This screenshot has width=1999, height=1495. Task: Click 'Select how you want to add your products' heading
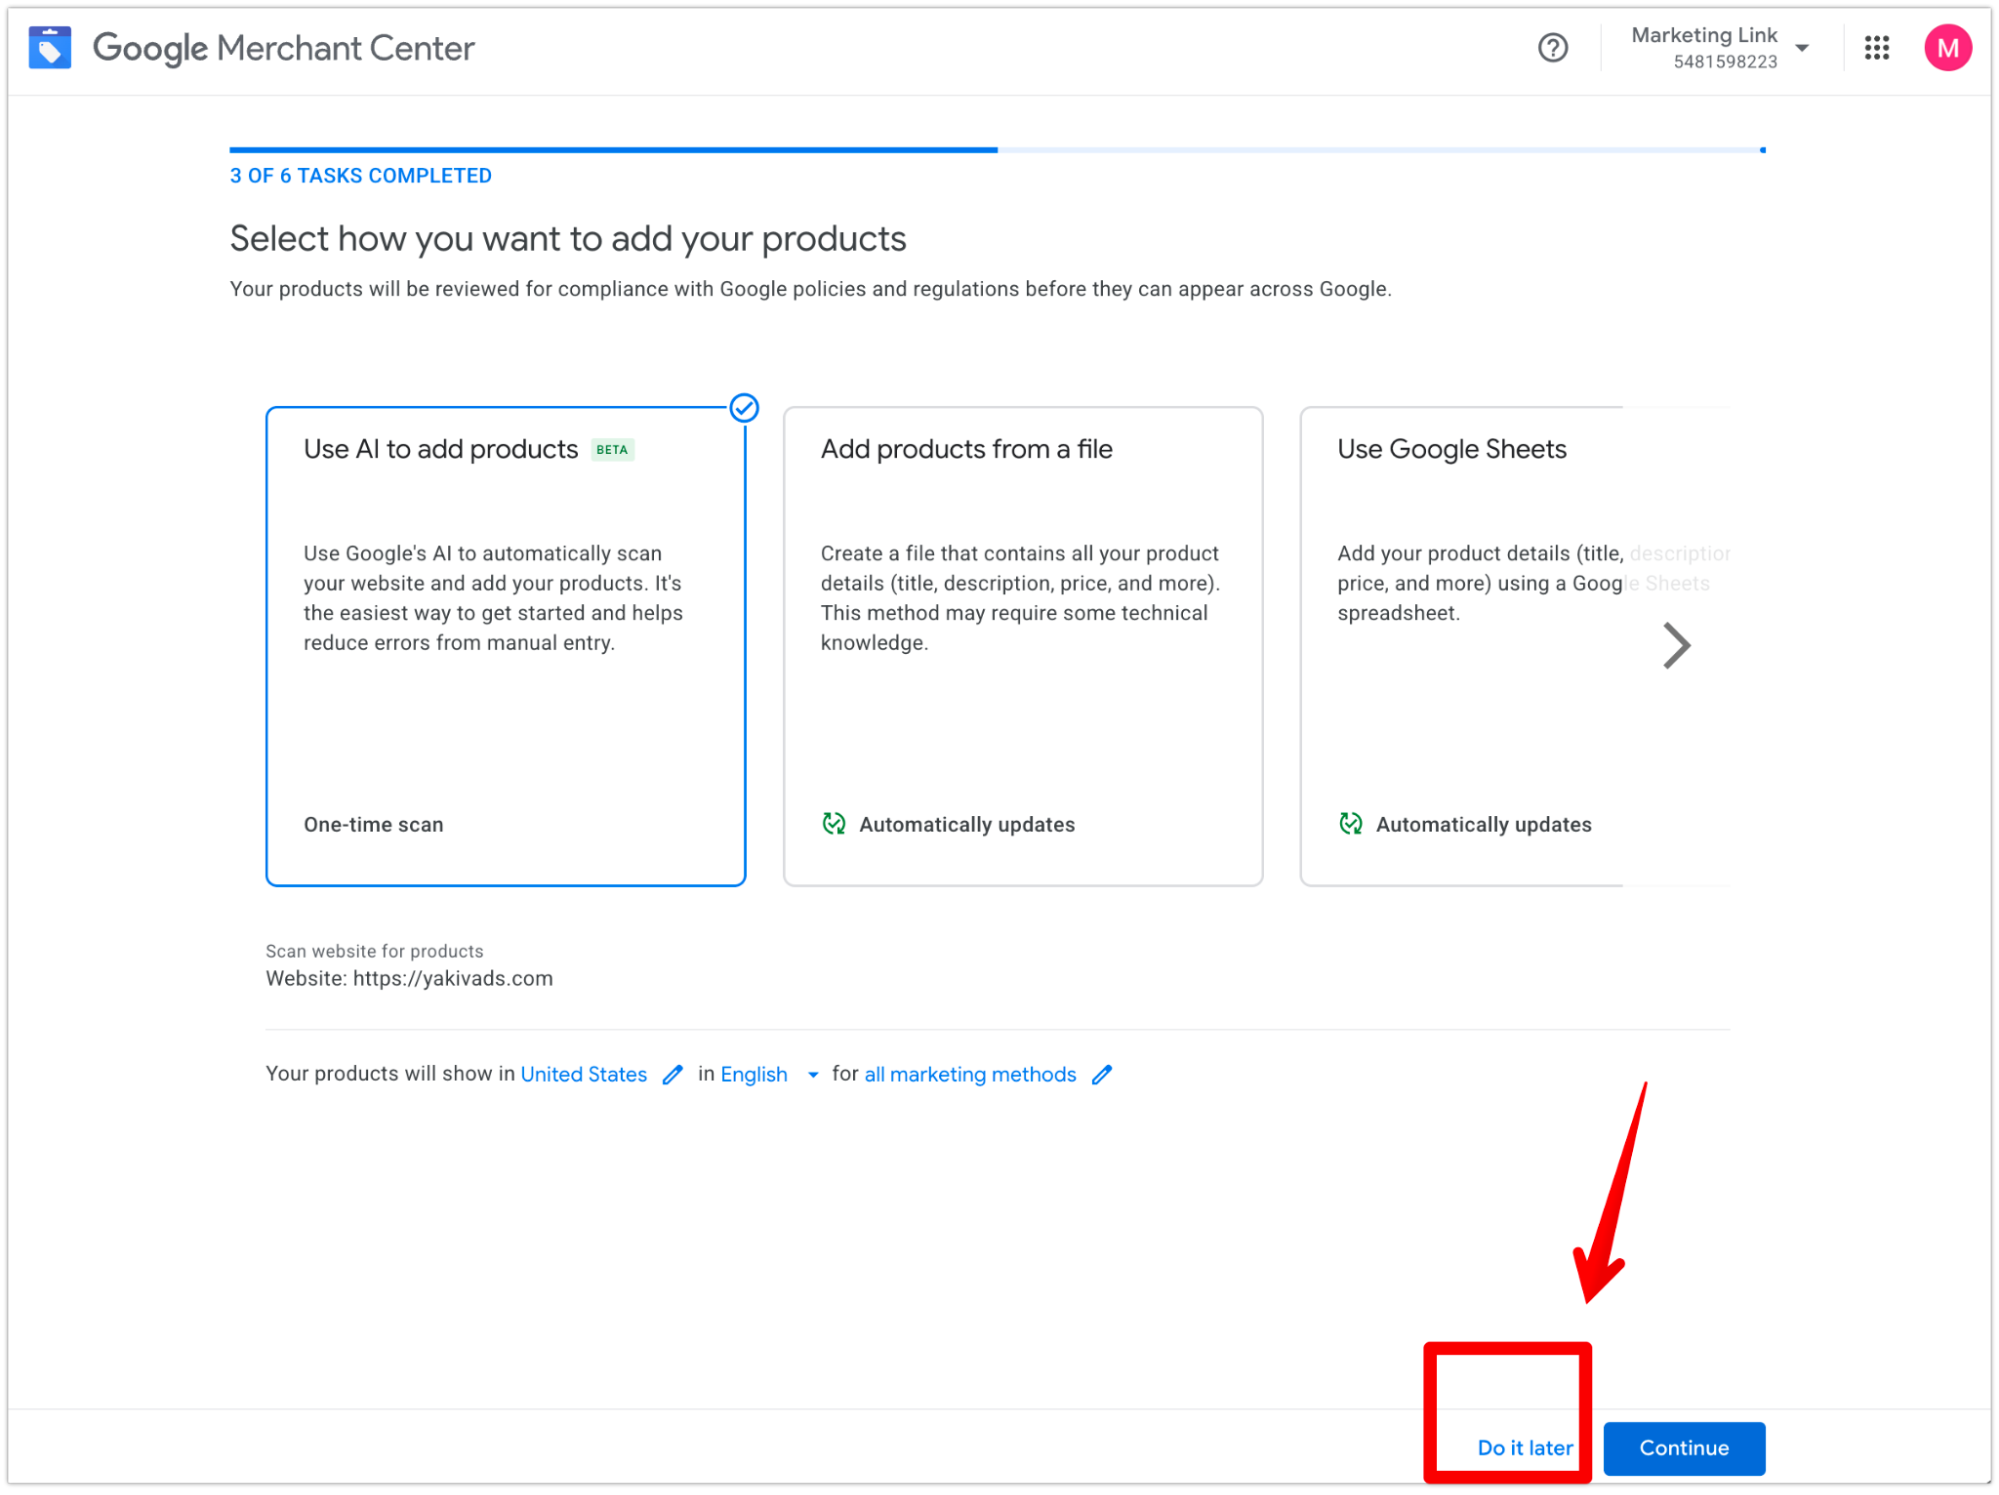point(567,238)
